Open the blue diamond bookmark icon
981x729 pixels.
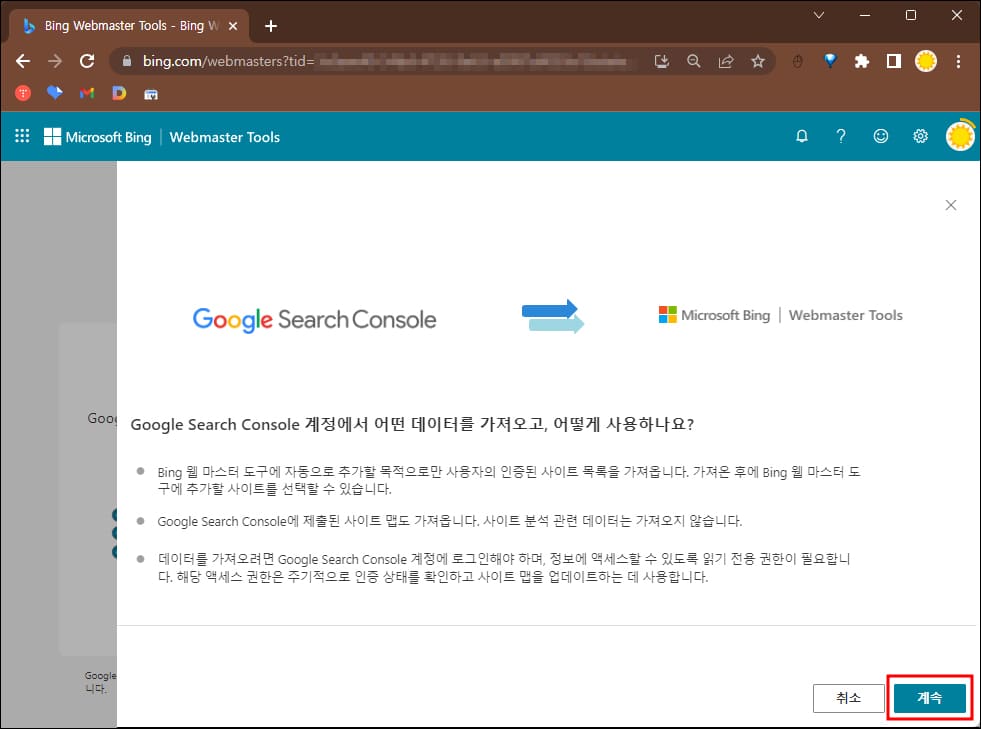click(55, 93)
